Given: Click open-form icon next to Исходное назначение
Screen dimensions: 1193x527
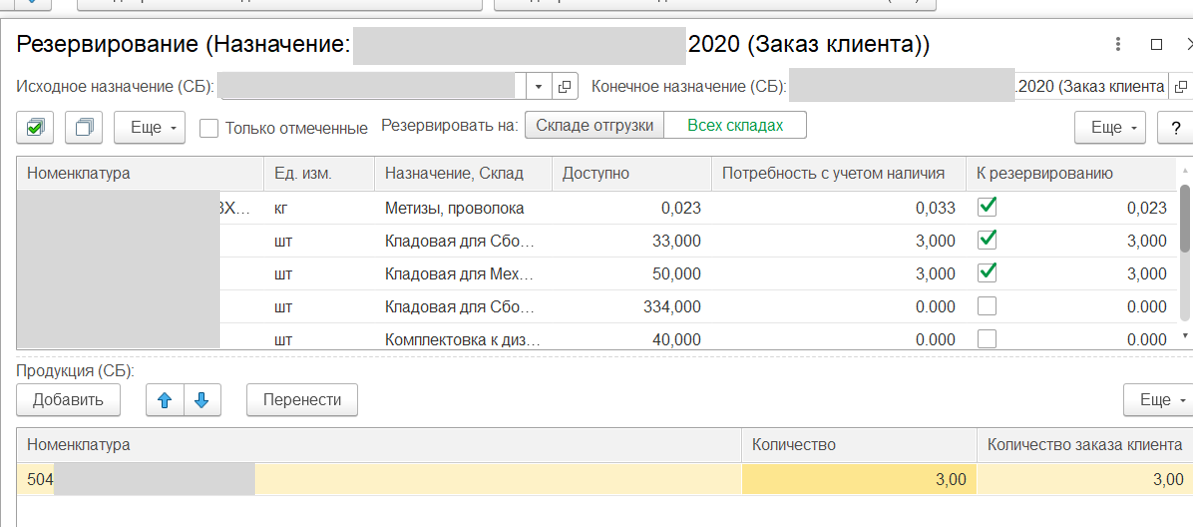Looking at the screenshot, I should [564, 87].
